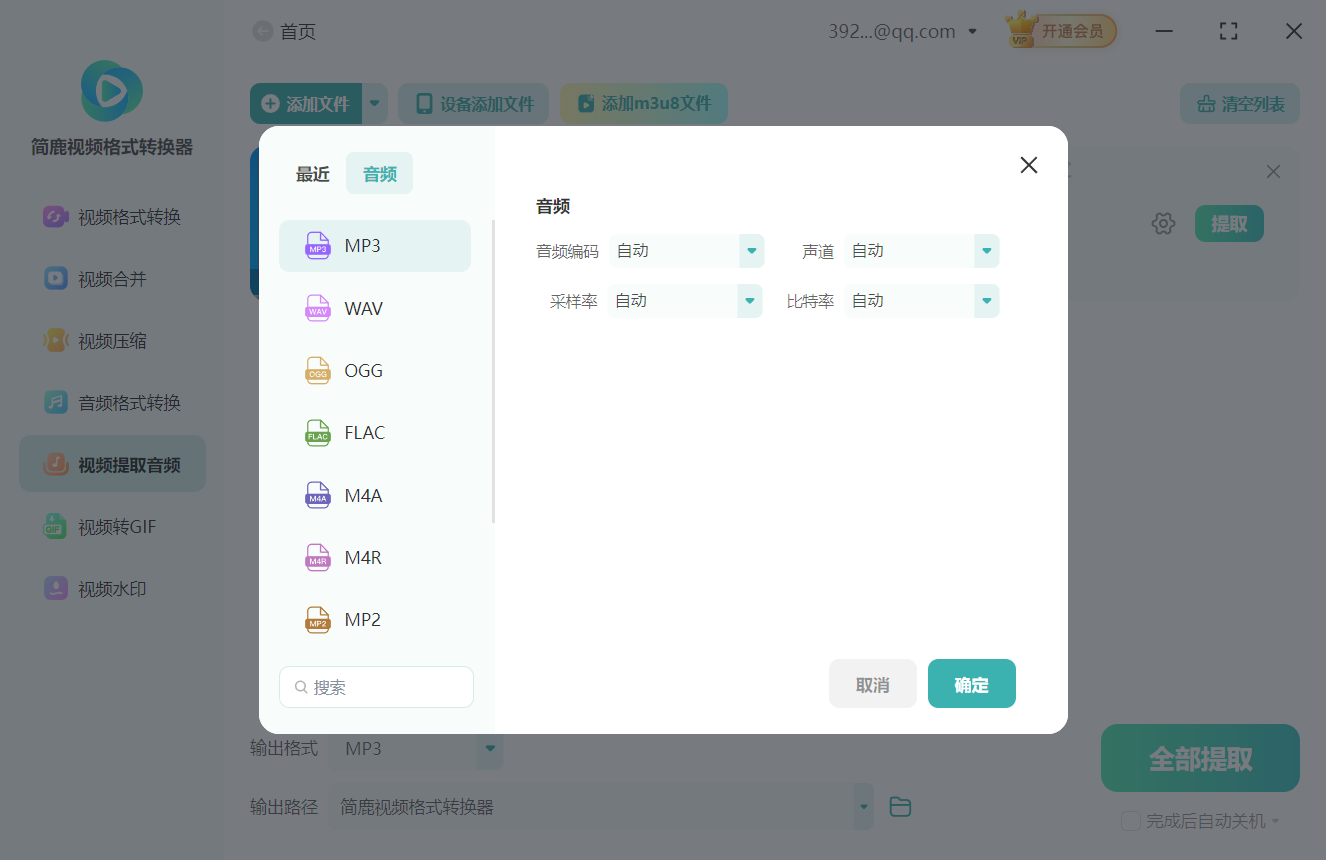Image resolution: width=1326 pixels, height=860 pixels.
Task: Open the 音频编码 dropdown
Action: point(687,251)
